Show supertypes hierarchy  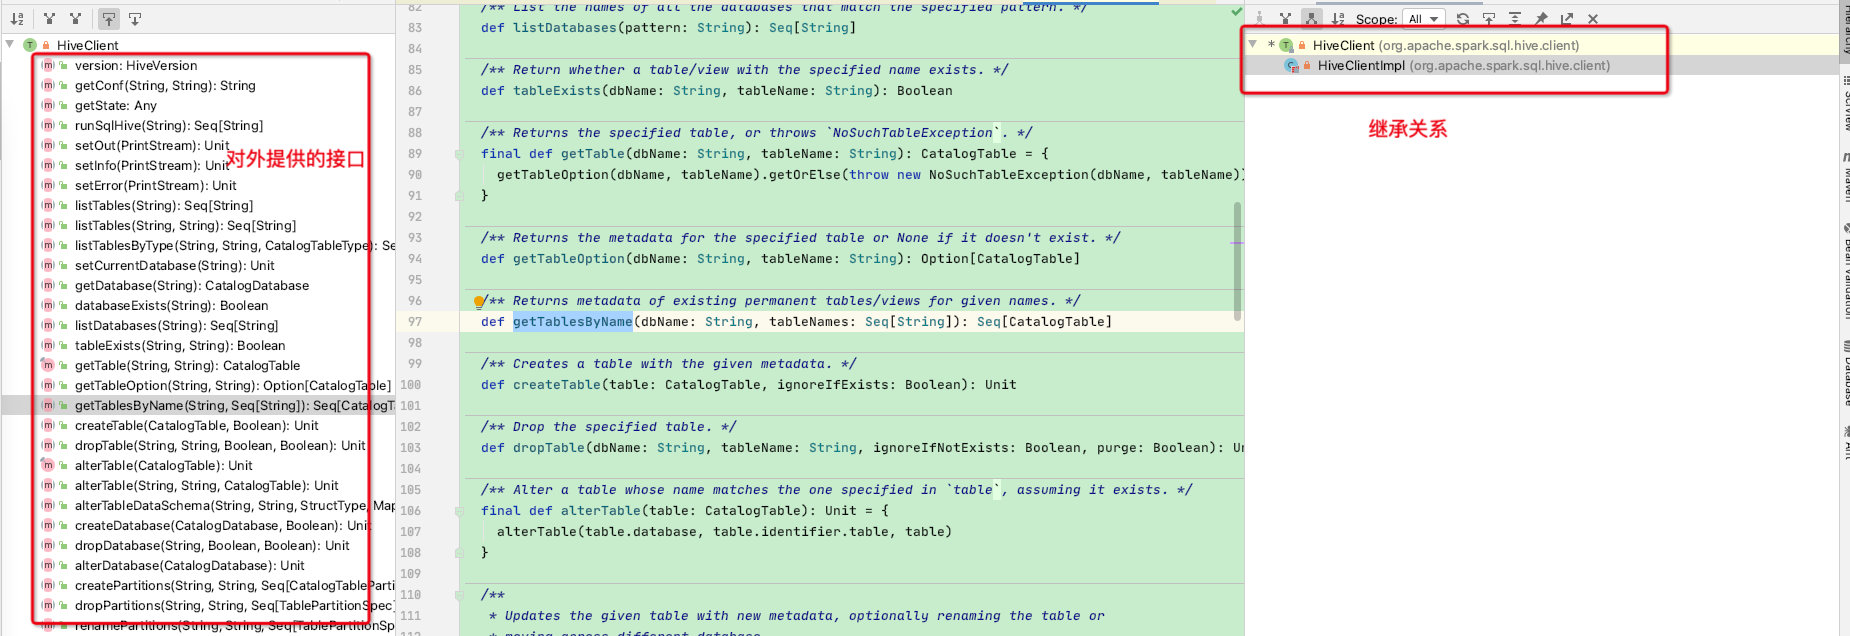1286,19
